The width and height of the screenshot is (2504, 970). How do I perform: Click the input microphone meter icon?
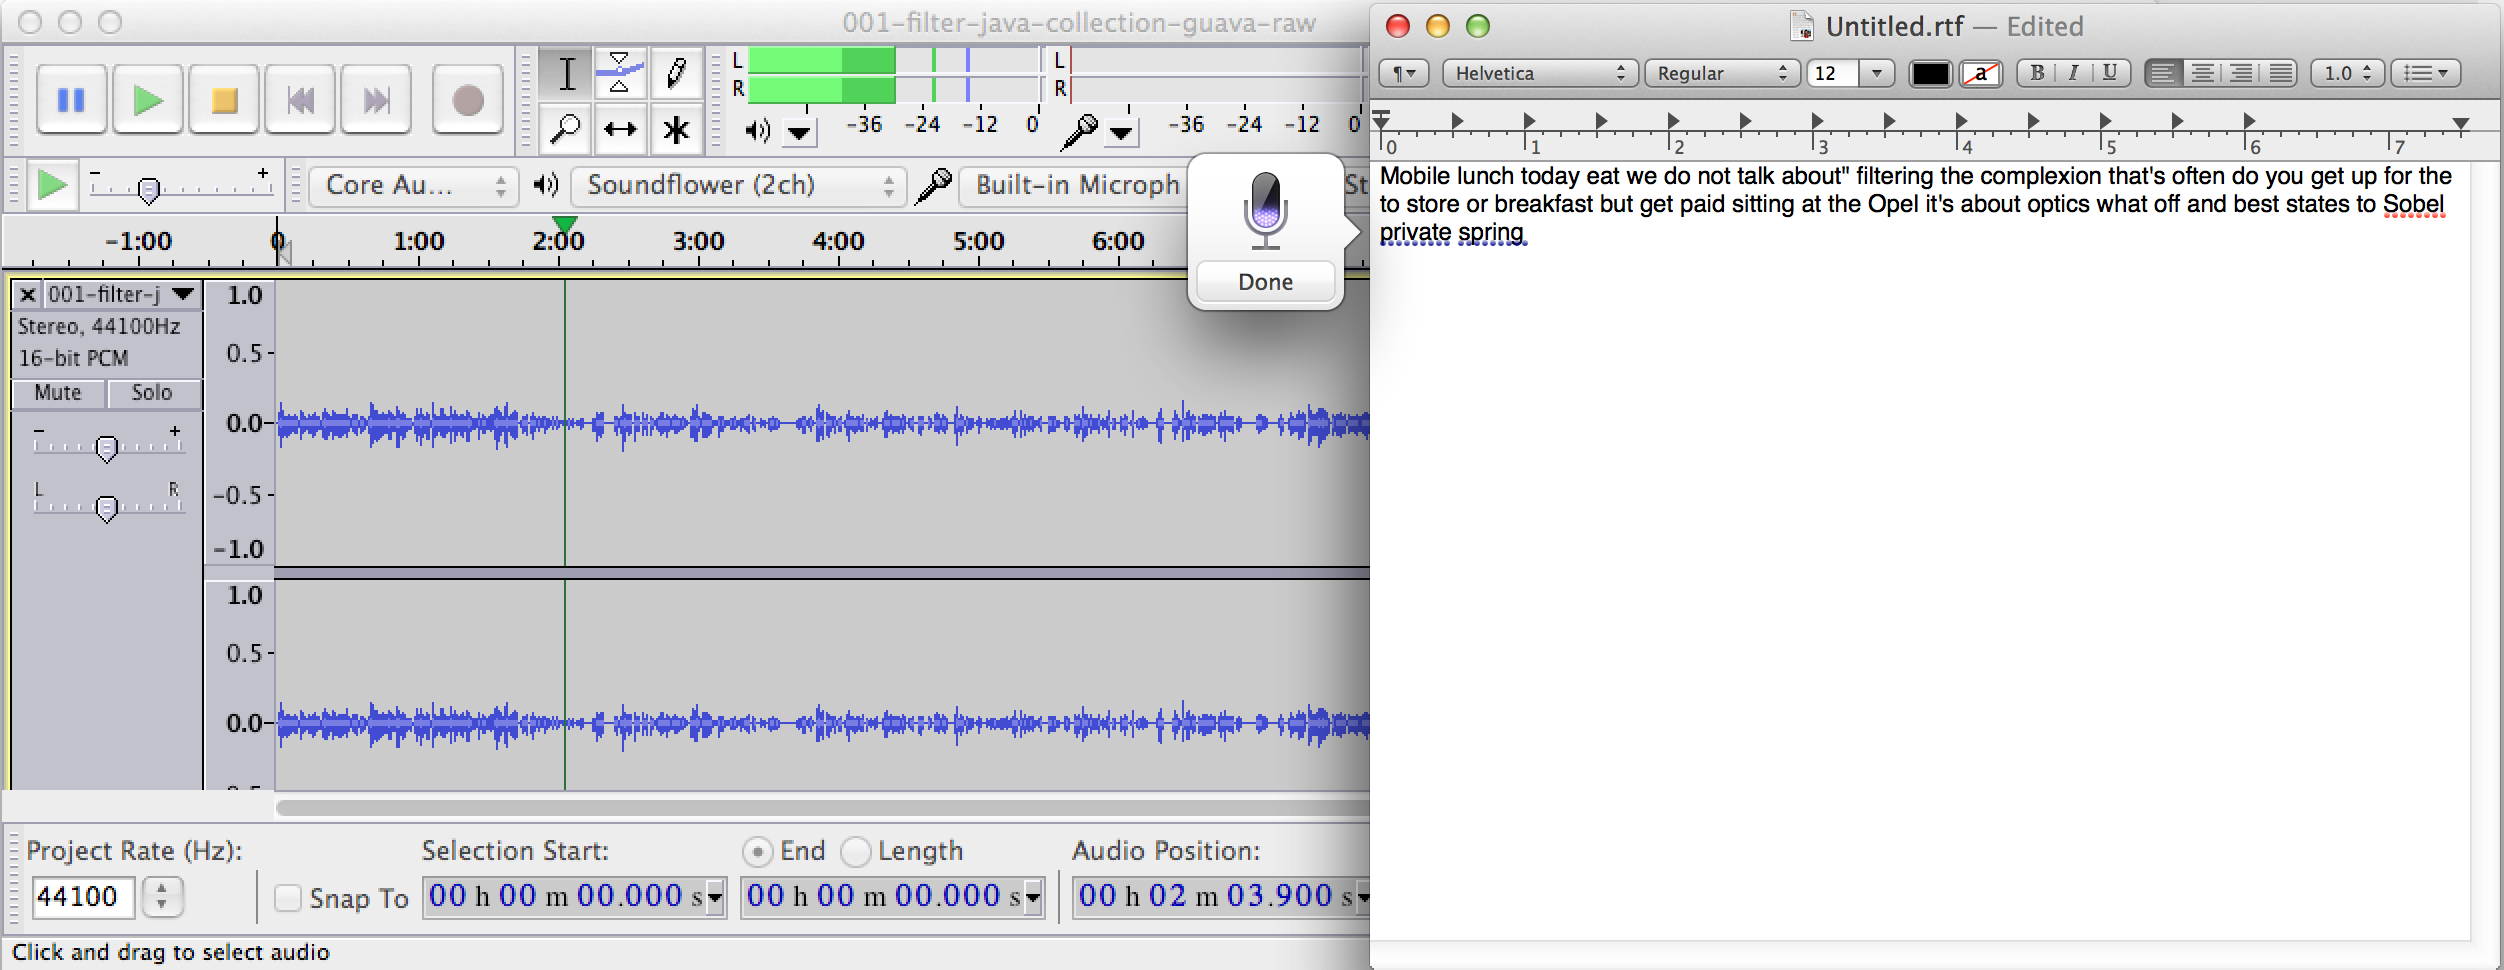click(x=1079, y=131)
